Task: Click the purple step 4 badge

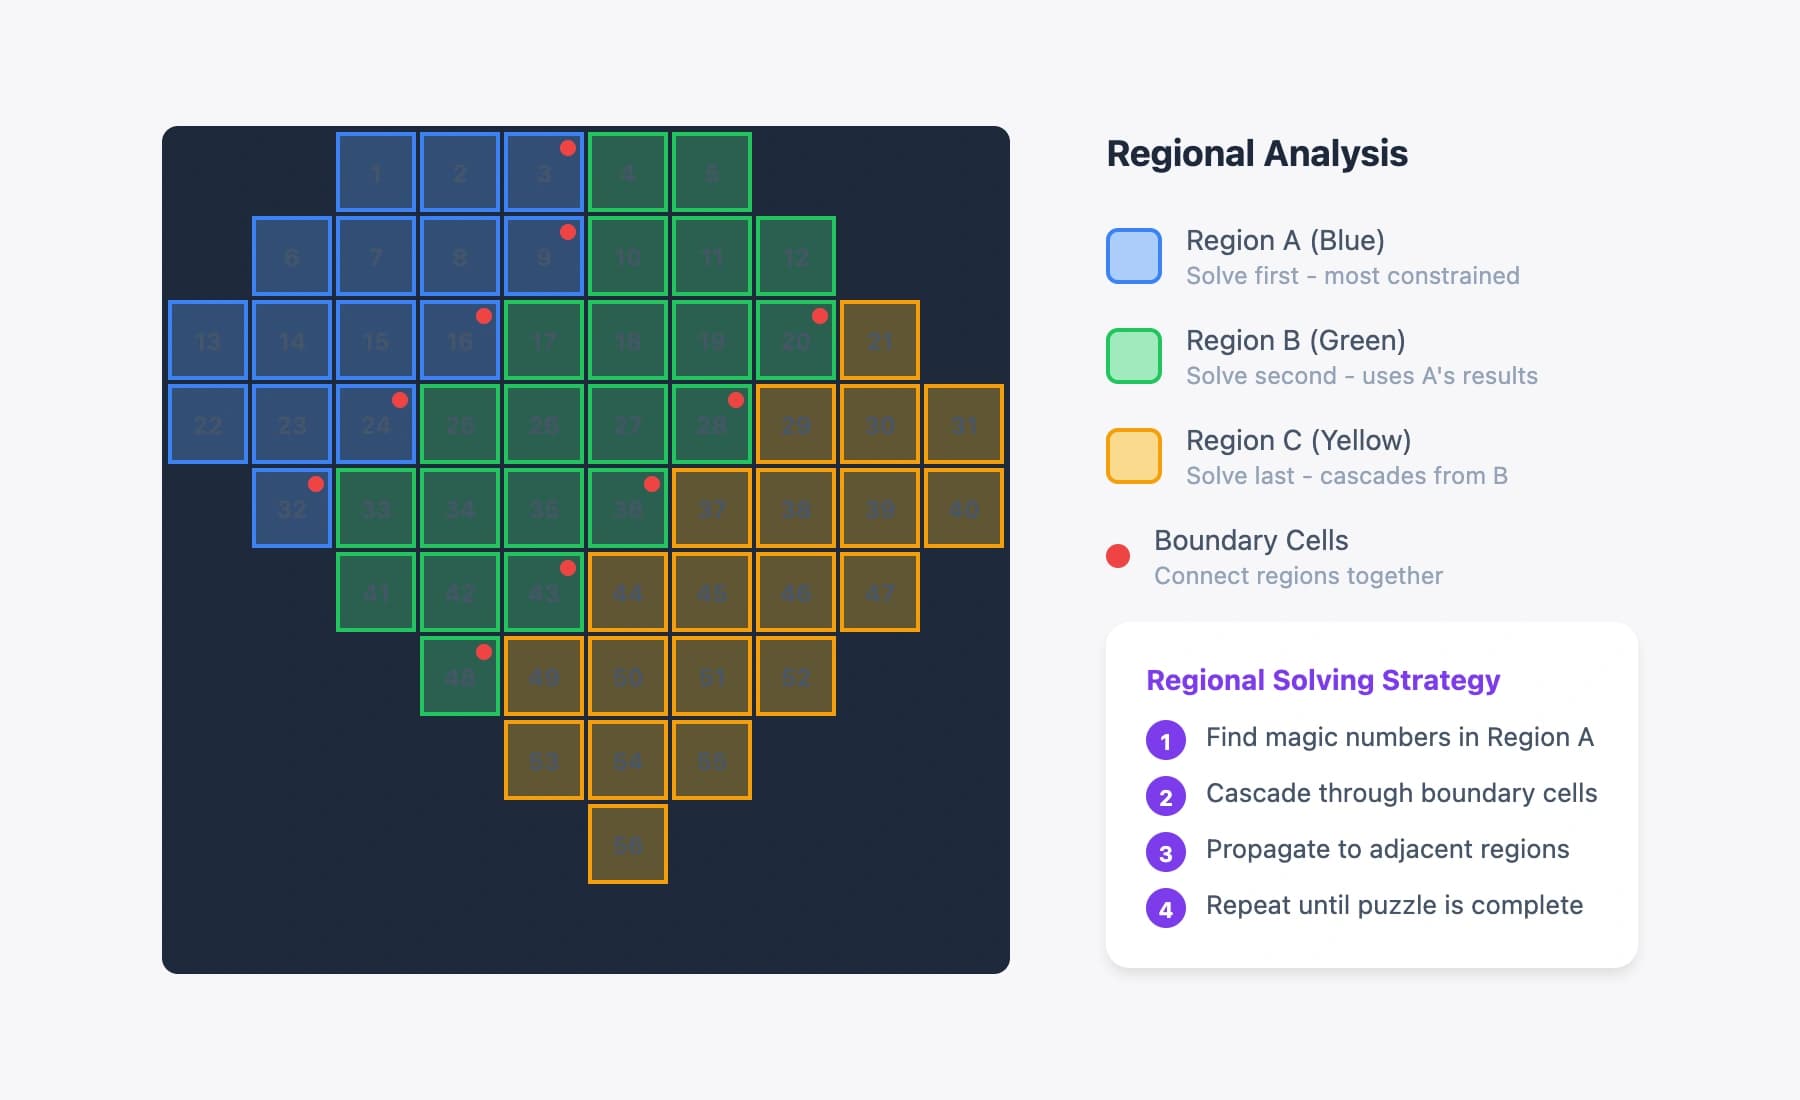Action: pyautogui.click(x=1166, y=909)
